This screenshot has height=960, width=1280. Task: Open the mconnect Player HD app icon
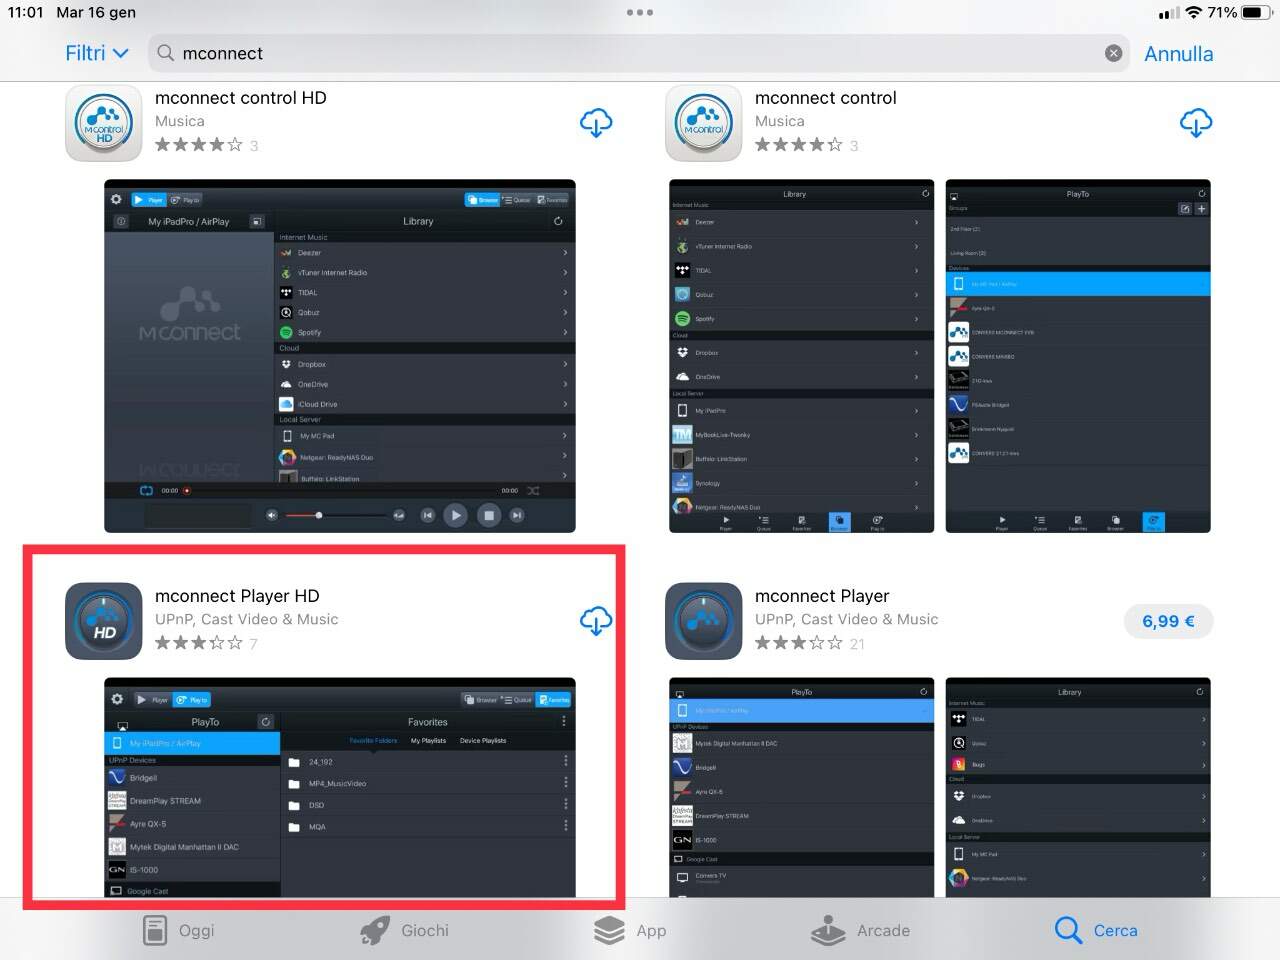click(104, 621)
